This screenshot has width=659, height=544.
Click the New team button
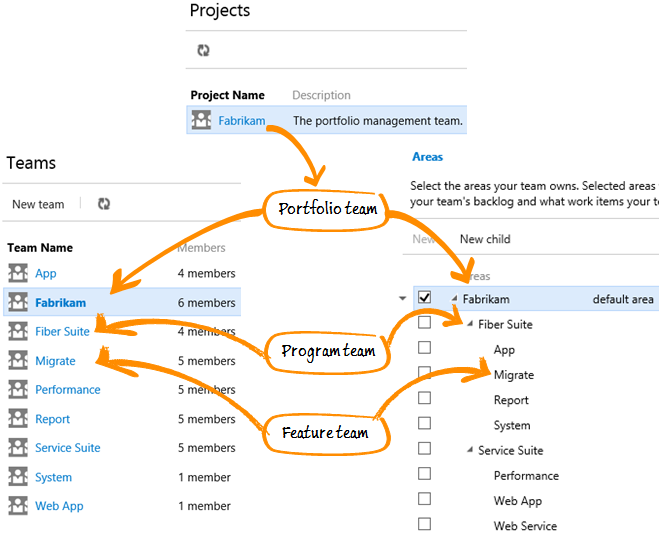coord(38,204)
